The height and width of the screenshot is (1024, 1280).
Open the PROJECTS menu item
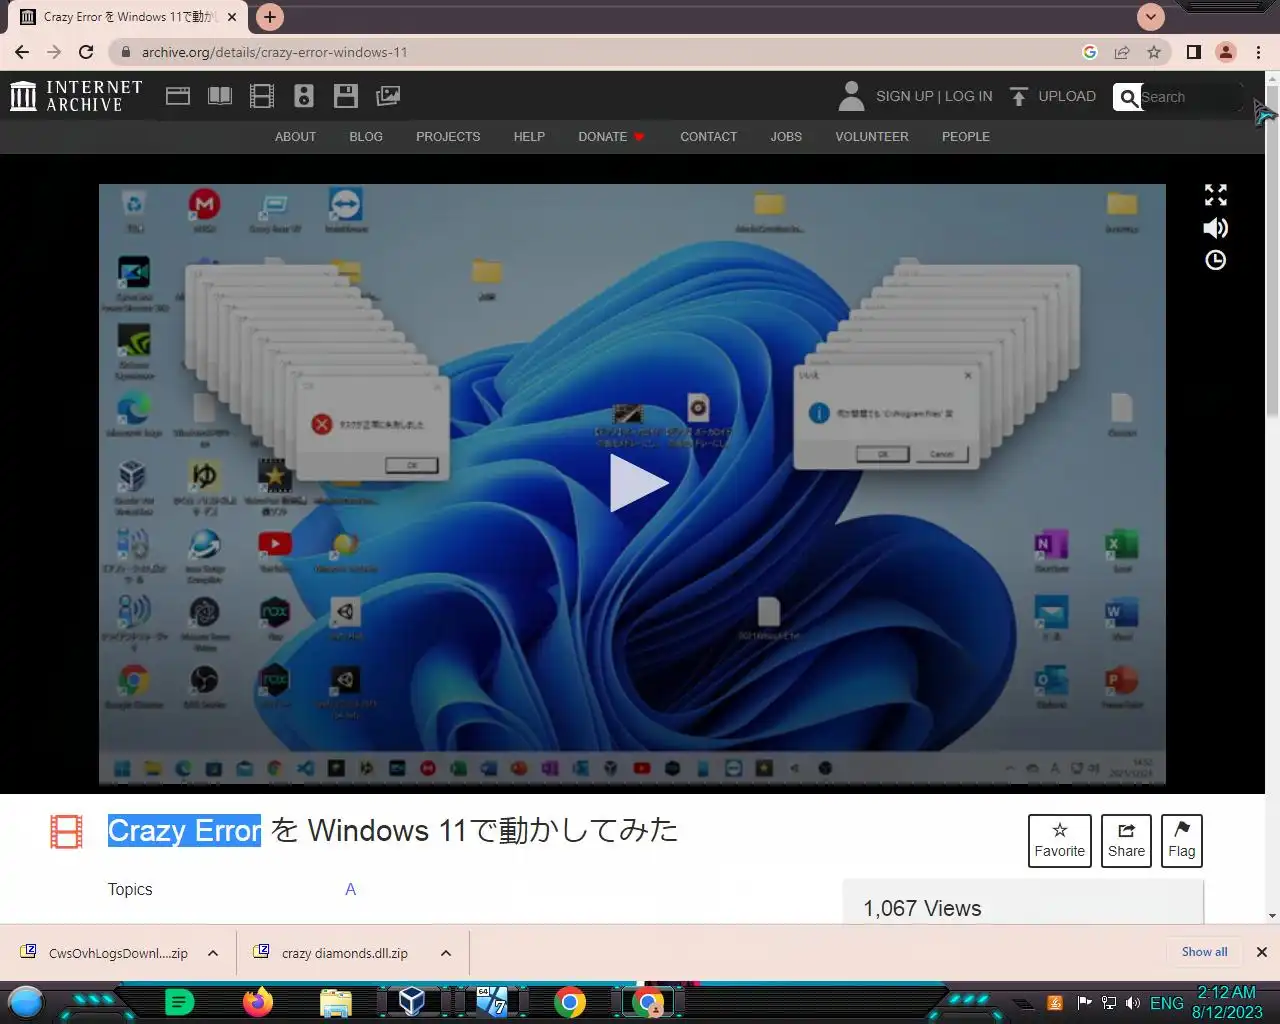(448, 137)
